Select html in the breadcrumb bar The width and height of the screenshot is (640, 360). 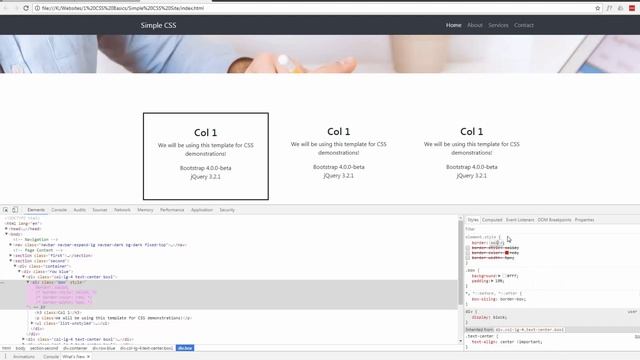click(7, 348)
